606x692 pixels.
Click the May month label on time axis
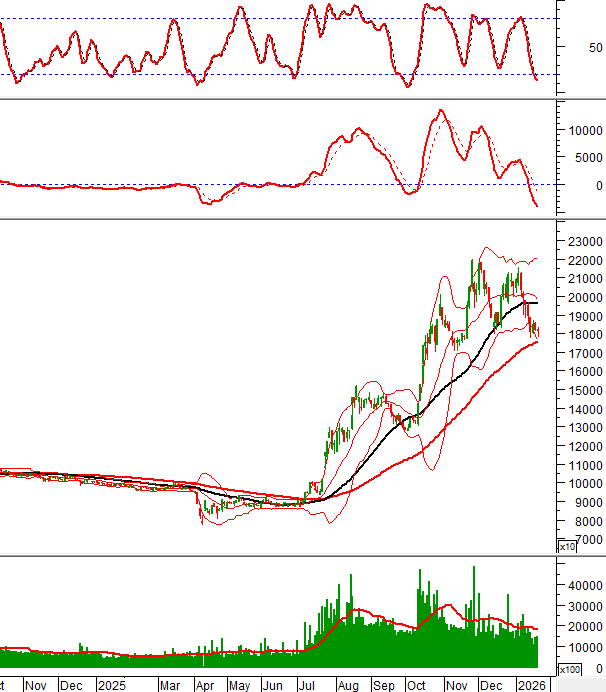(239, 685)
